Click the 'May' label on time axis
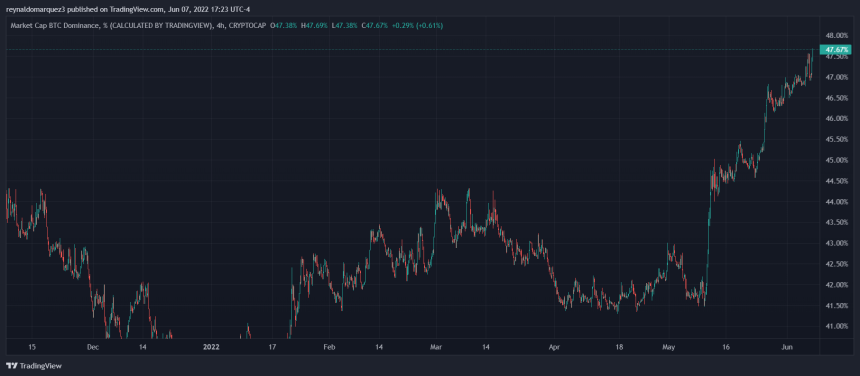Image resolution: width=860 pixels, height=376 pixels. click(668, 347)
